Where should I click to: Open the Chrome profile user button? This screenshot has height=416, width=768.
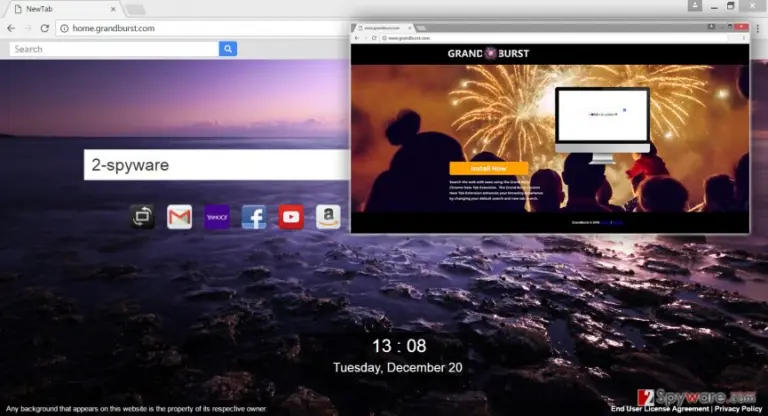point(695,5)
